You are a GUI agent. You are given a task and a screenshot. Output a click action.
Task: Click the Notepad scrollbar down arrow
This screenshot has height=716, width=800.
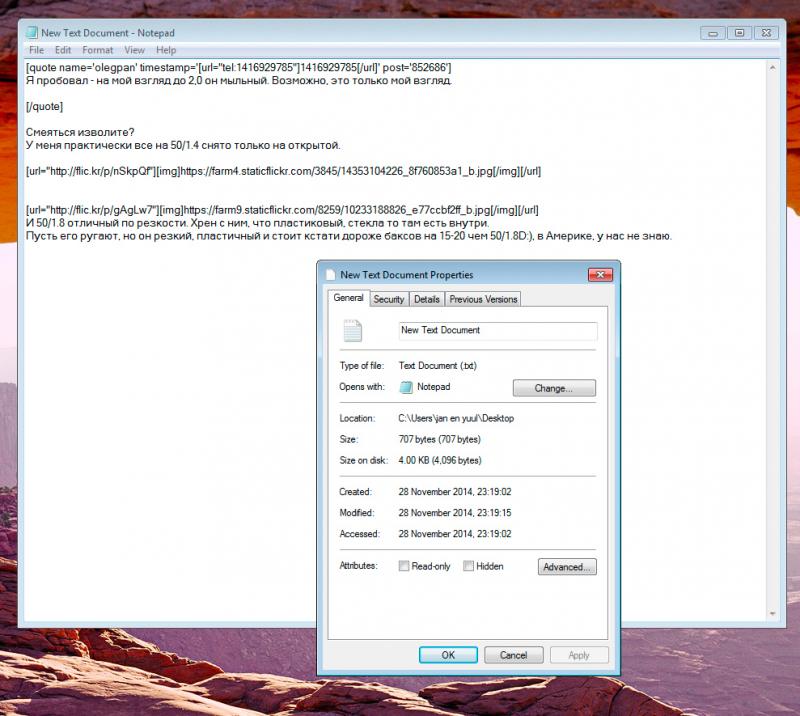(772, 614)
